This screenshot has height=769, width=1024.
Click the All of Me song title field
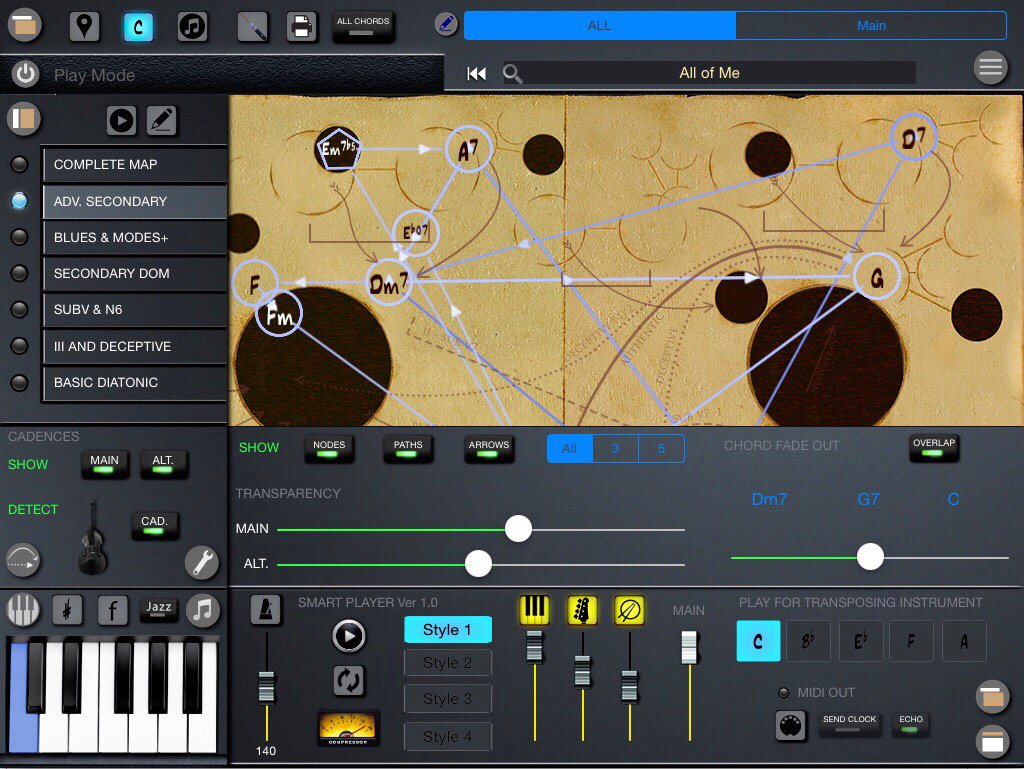click(x=709, y=73)
